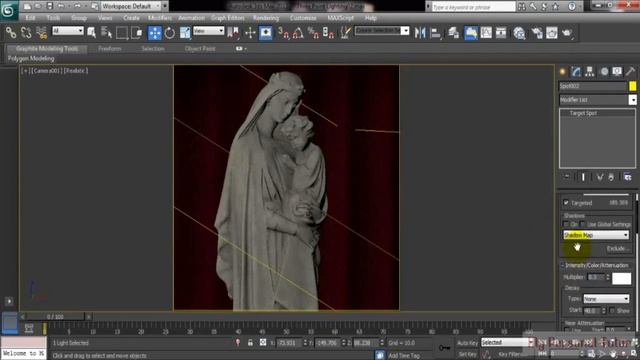Screen dimensions: 640x360
Task: Activate the Select and Move tool
Action: click(155, 33)
